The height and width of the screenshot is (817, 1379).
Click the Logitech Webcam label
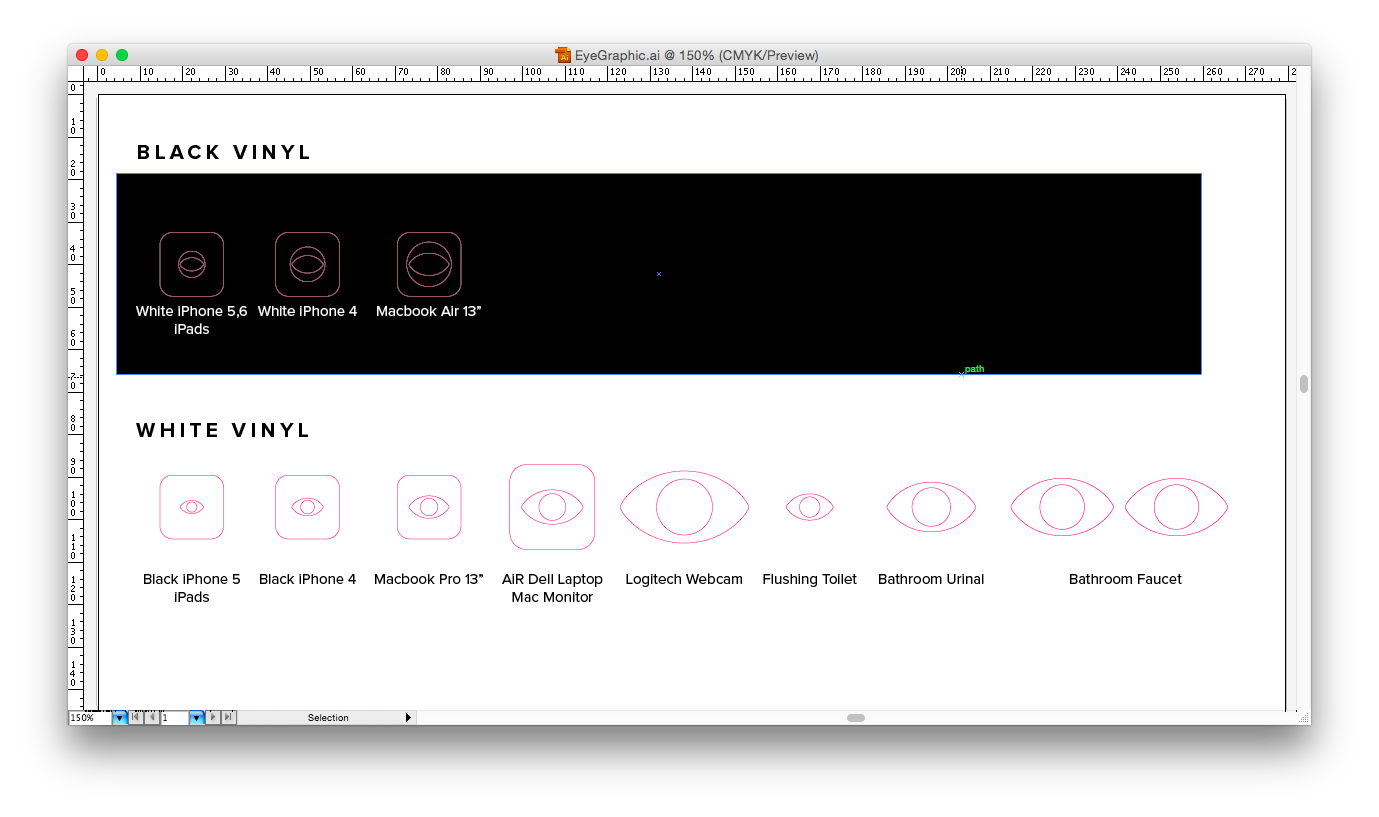[x=684, y=579]
